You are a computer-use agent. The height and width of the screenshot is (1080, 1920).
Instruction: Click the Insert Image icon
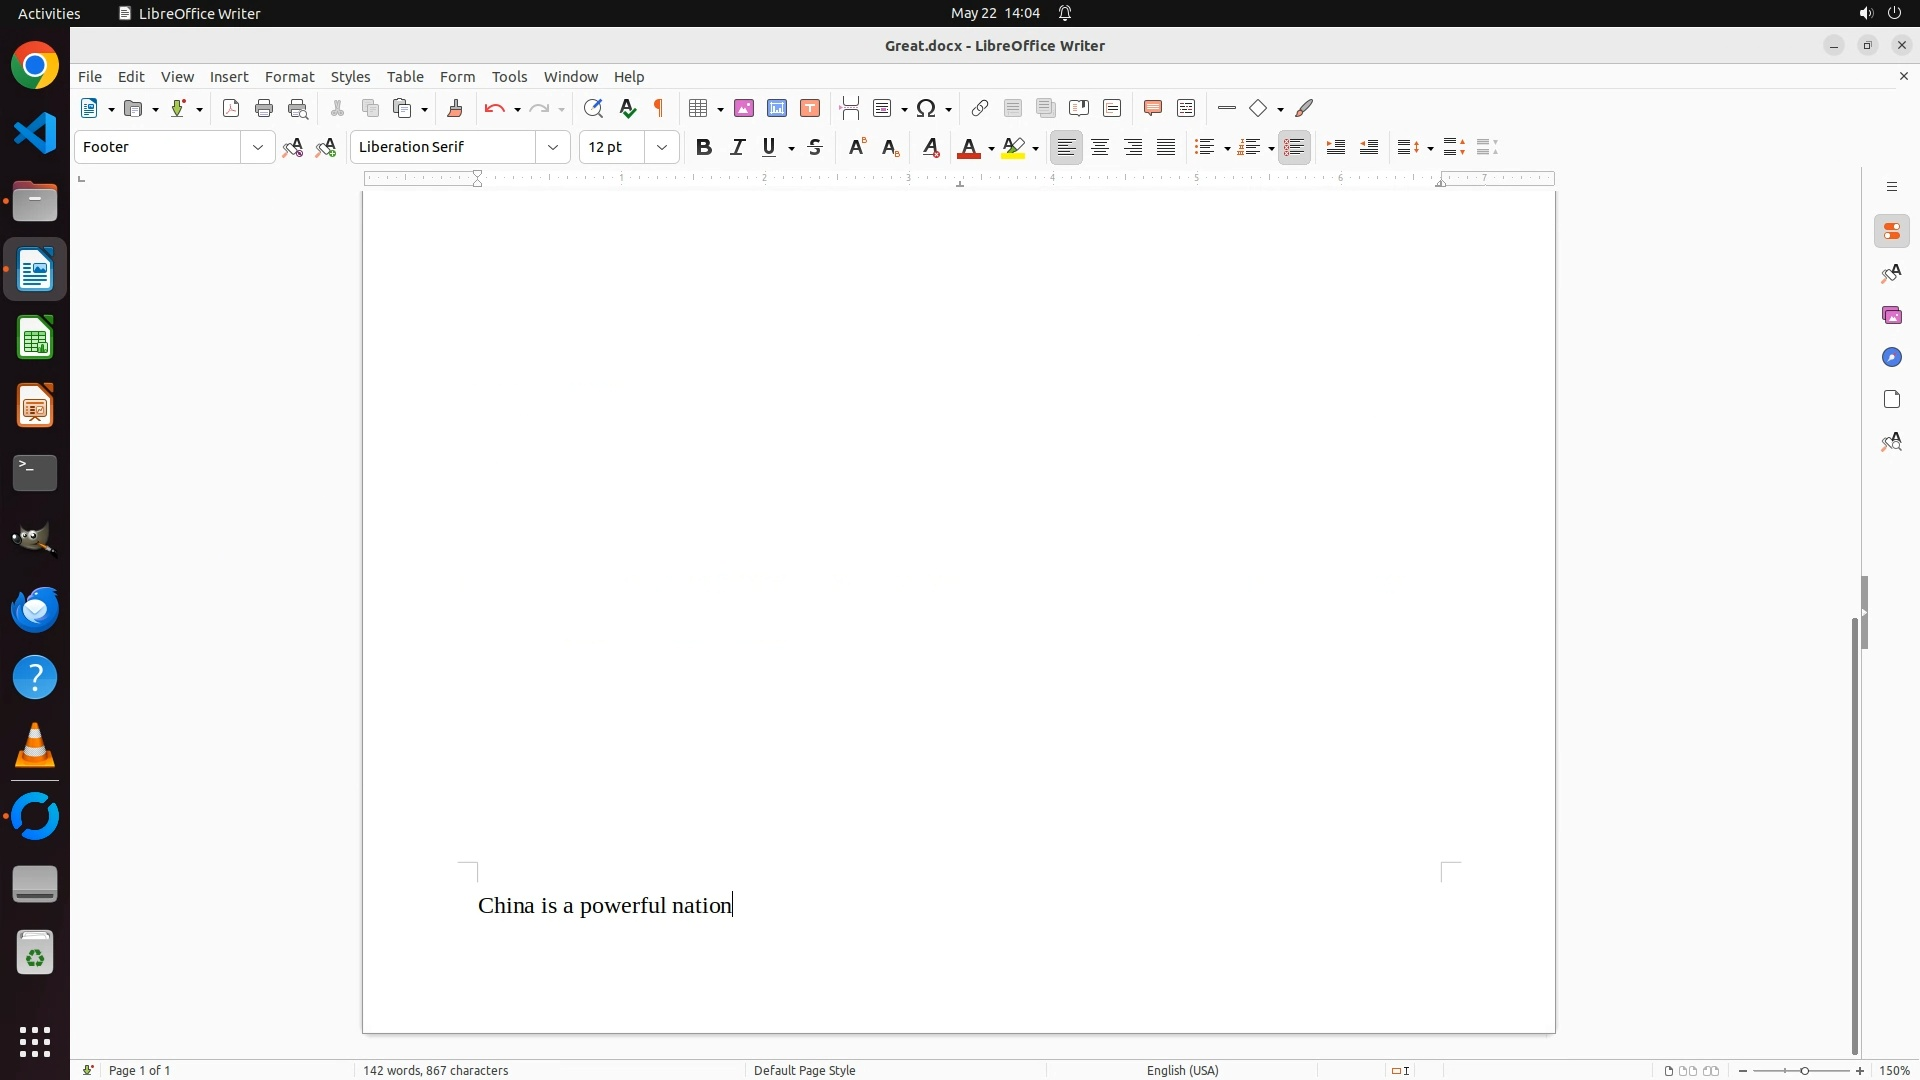(744, 108)
